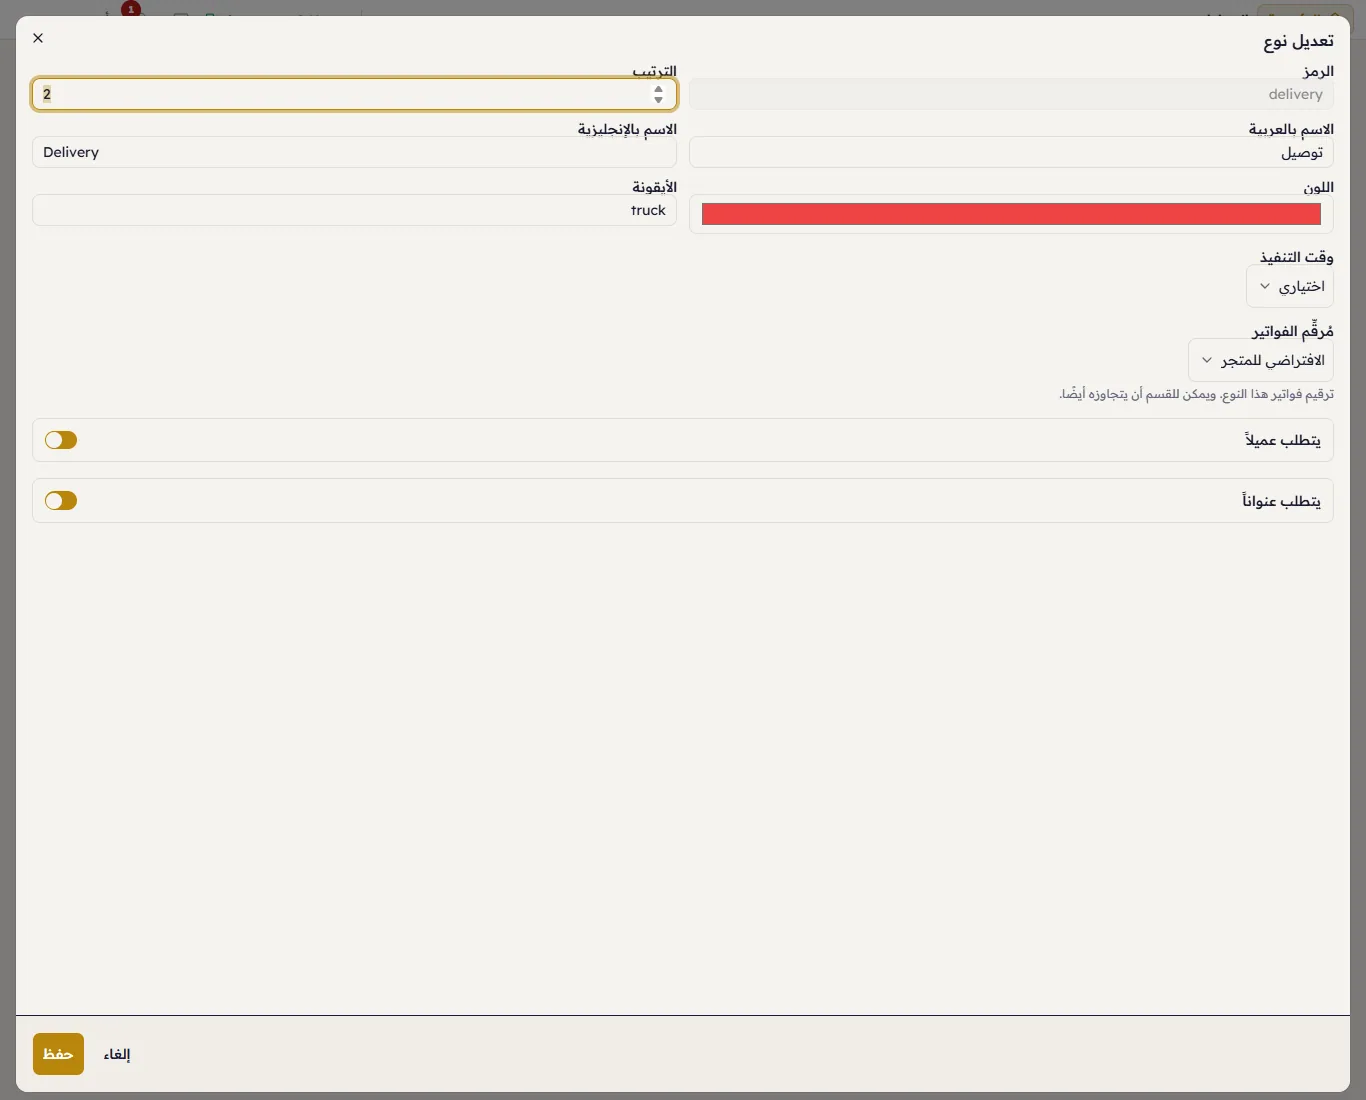Close the edit type dialog with X

pos(38,38)
